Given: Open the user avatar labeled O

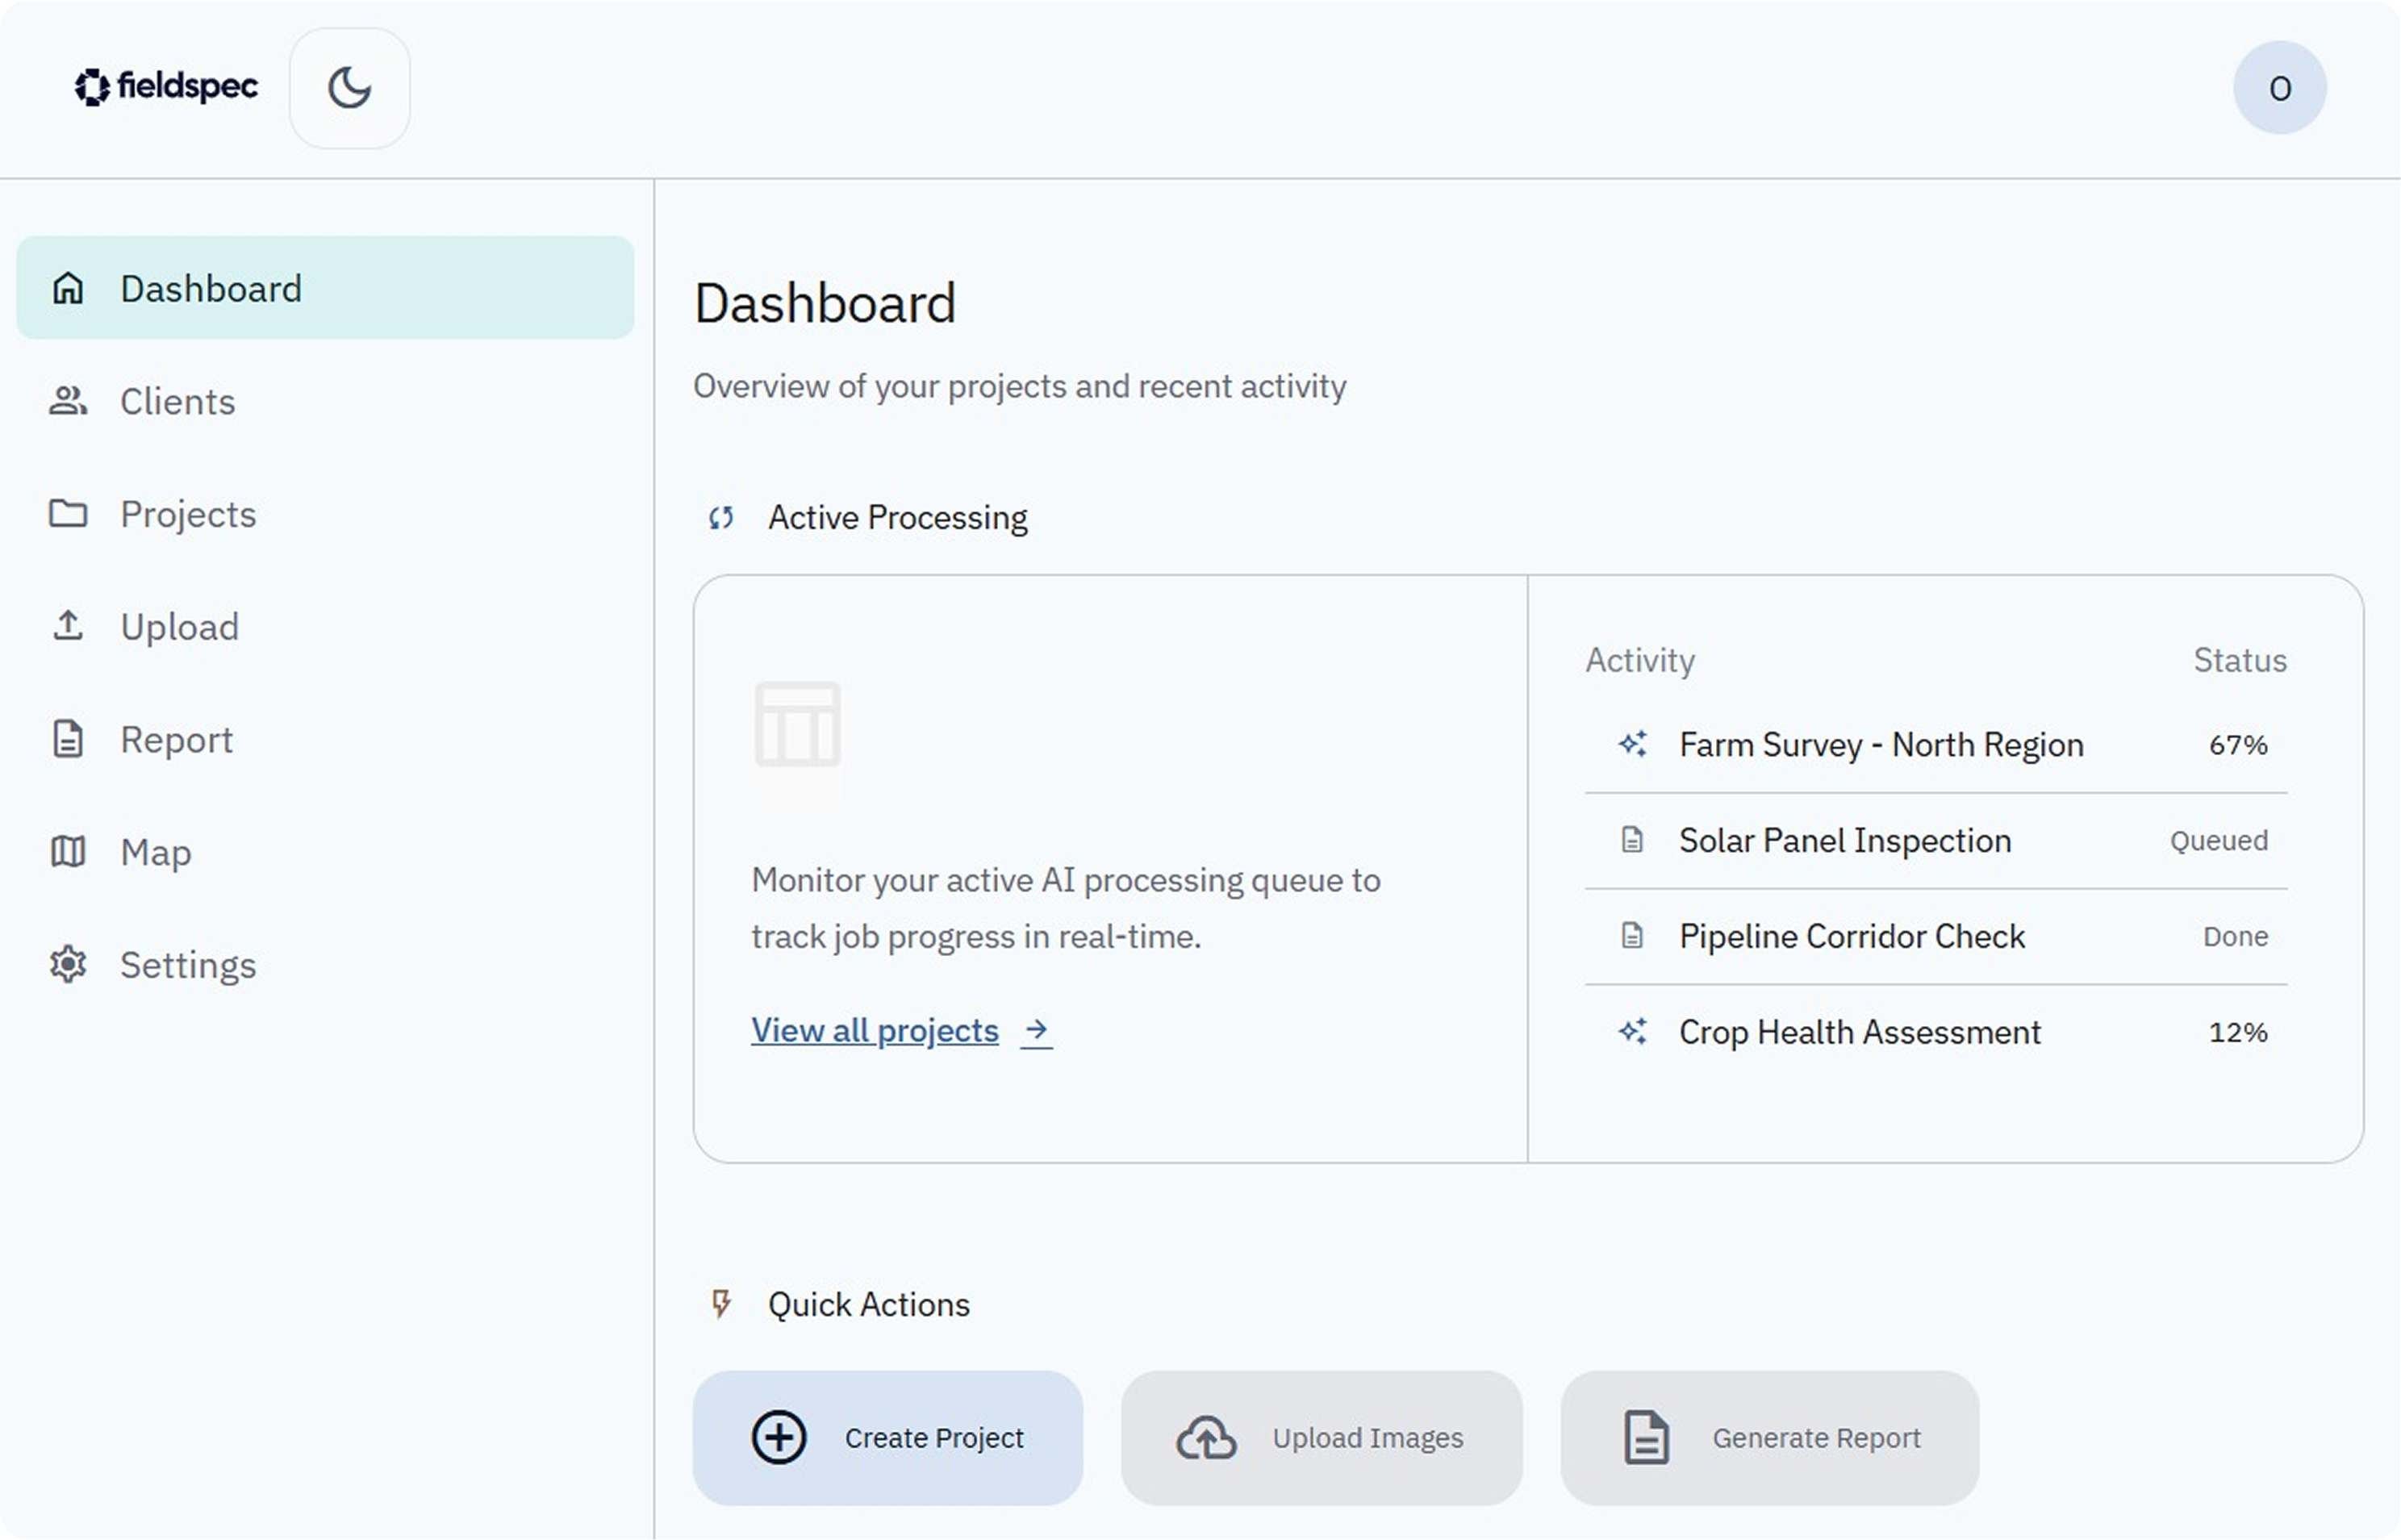Looking at the screenshot, I should (2280, 88).
